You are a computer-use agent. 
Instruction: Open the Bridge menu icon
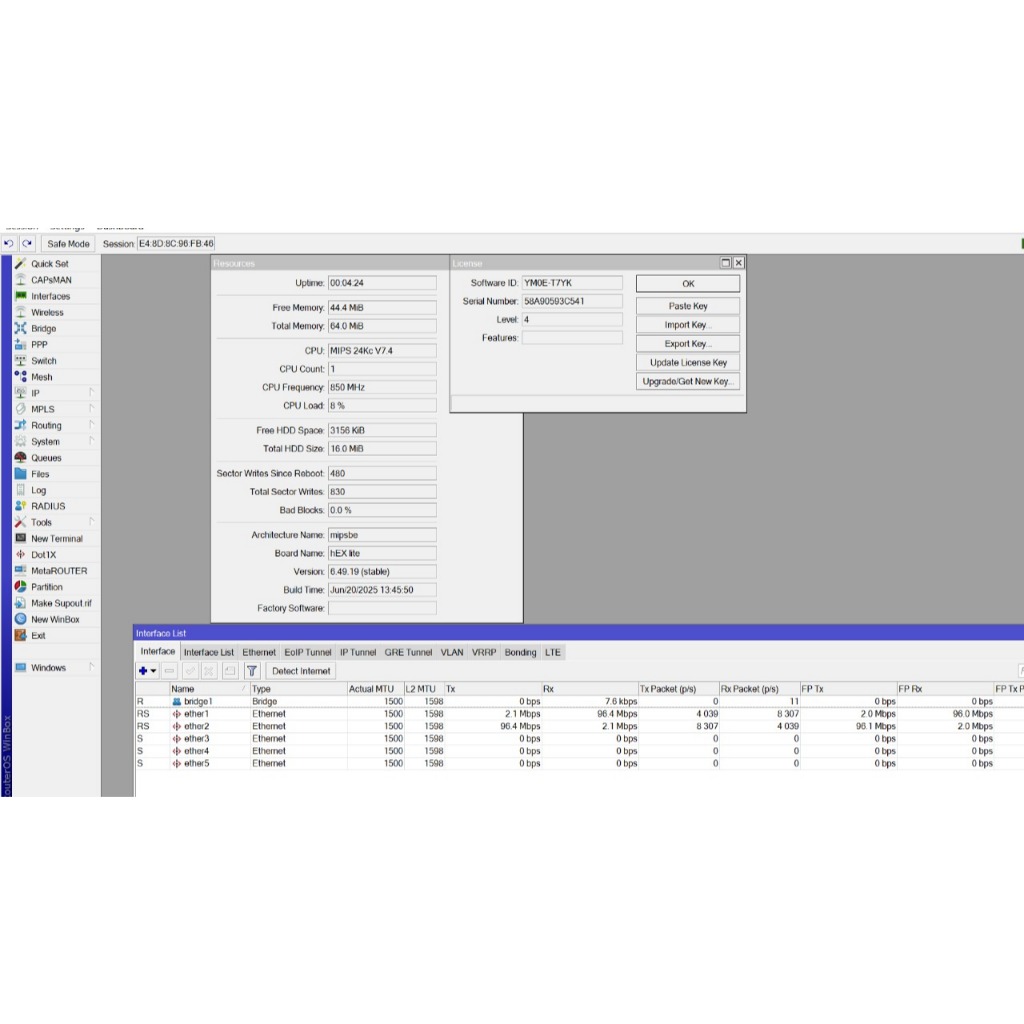click(x=21, y=329)
